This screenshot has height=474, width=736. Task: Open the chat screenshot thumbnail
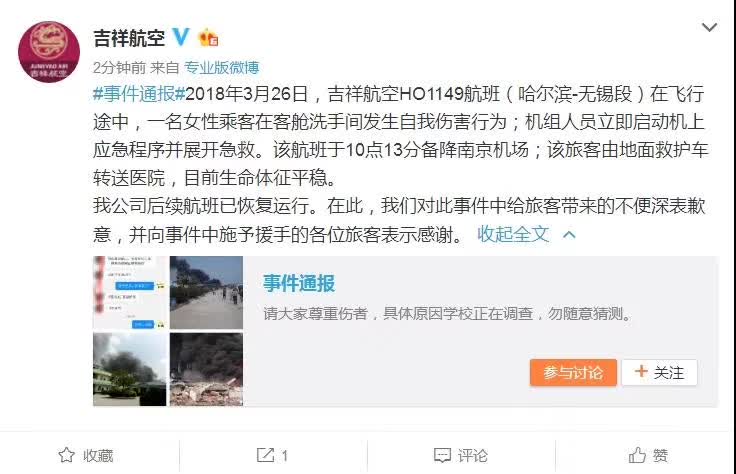point(130,292)
